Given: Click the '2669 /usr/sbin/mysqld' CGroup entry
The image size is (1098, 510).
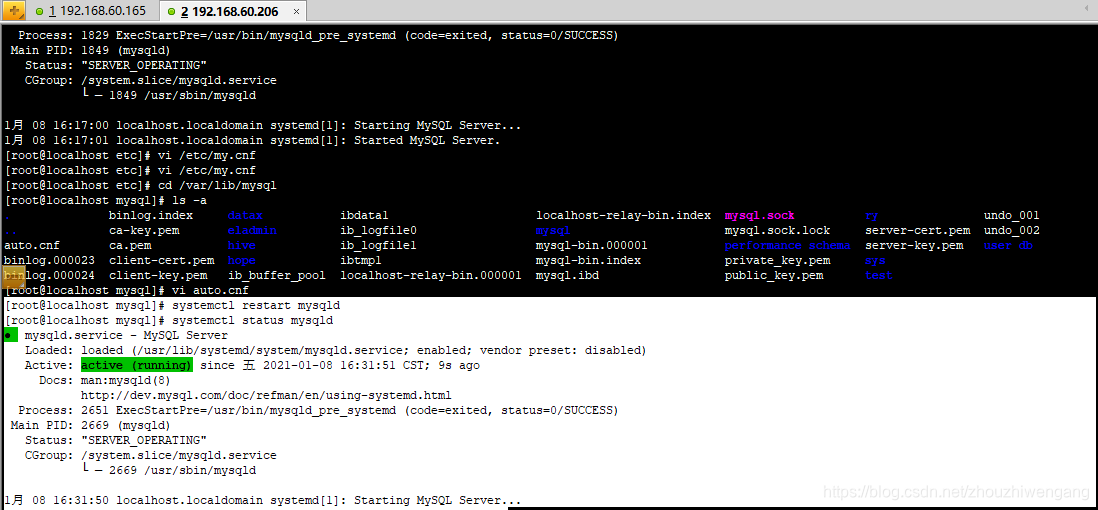Looking at the screenshot, I should click(x=182, y=470).
